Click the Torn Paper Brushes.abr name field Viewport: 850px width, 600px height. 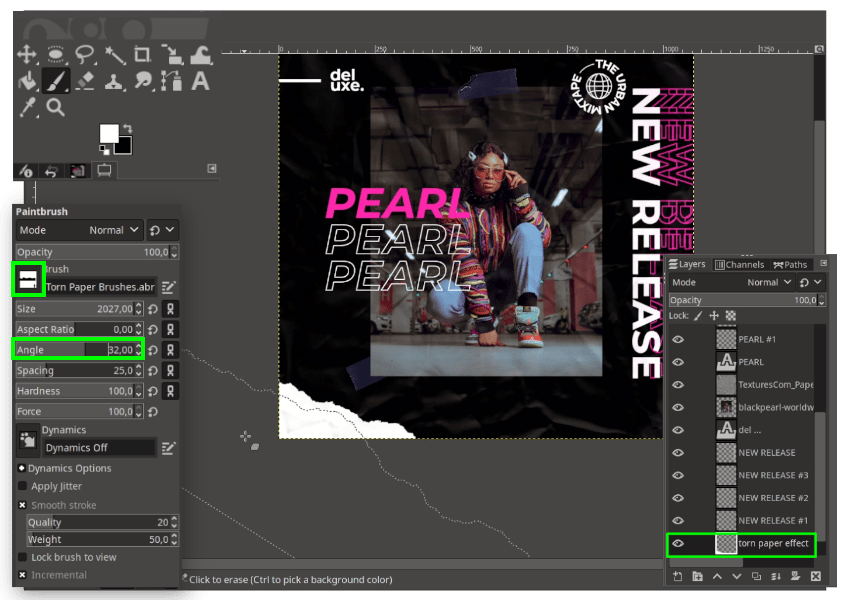tap(100, 287)
